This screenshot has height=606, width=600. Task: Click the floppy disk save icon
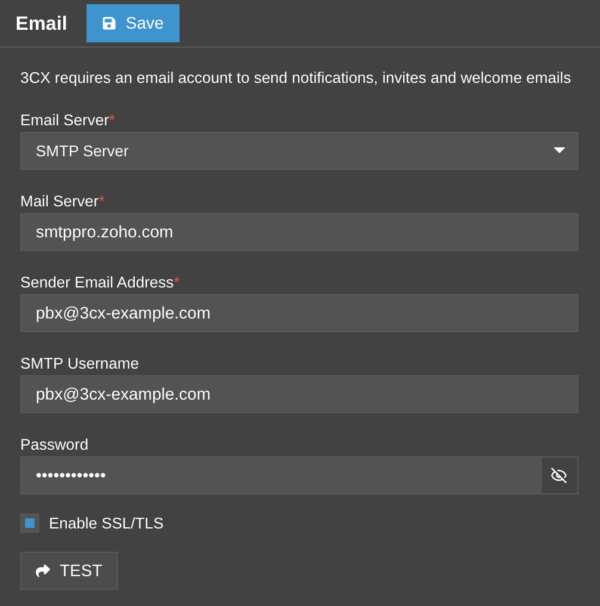(x=109, y=23)
